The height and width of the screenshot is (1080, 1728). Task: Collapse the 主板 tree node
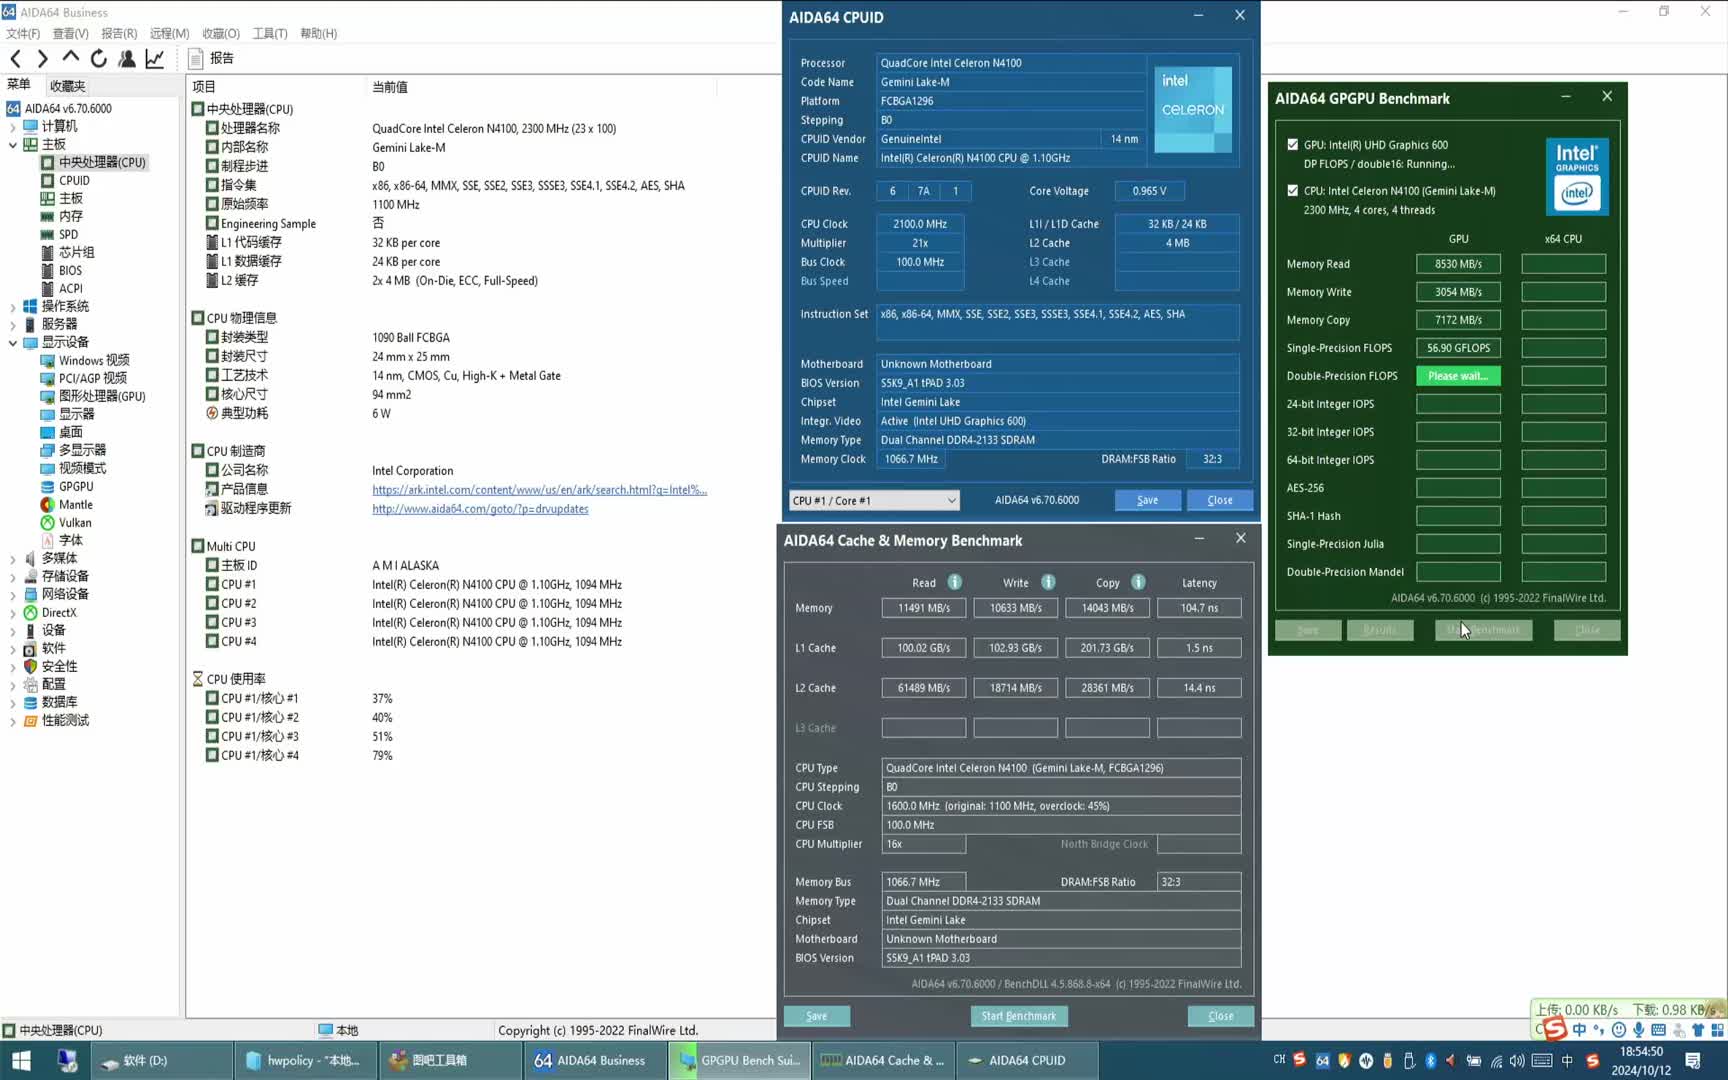pyautogui.click(x=13, y=144)
